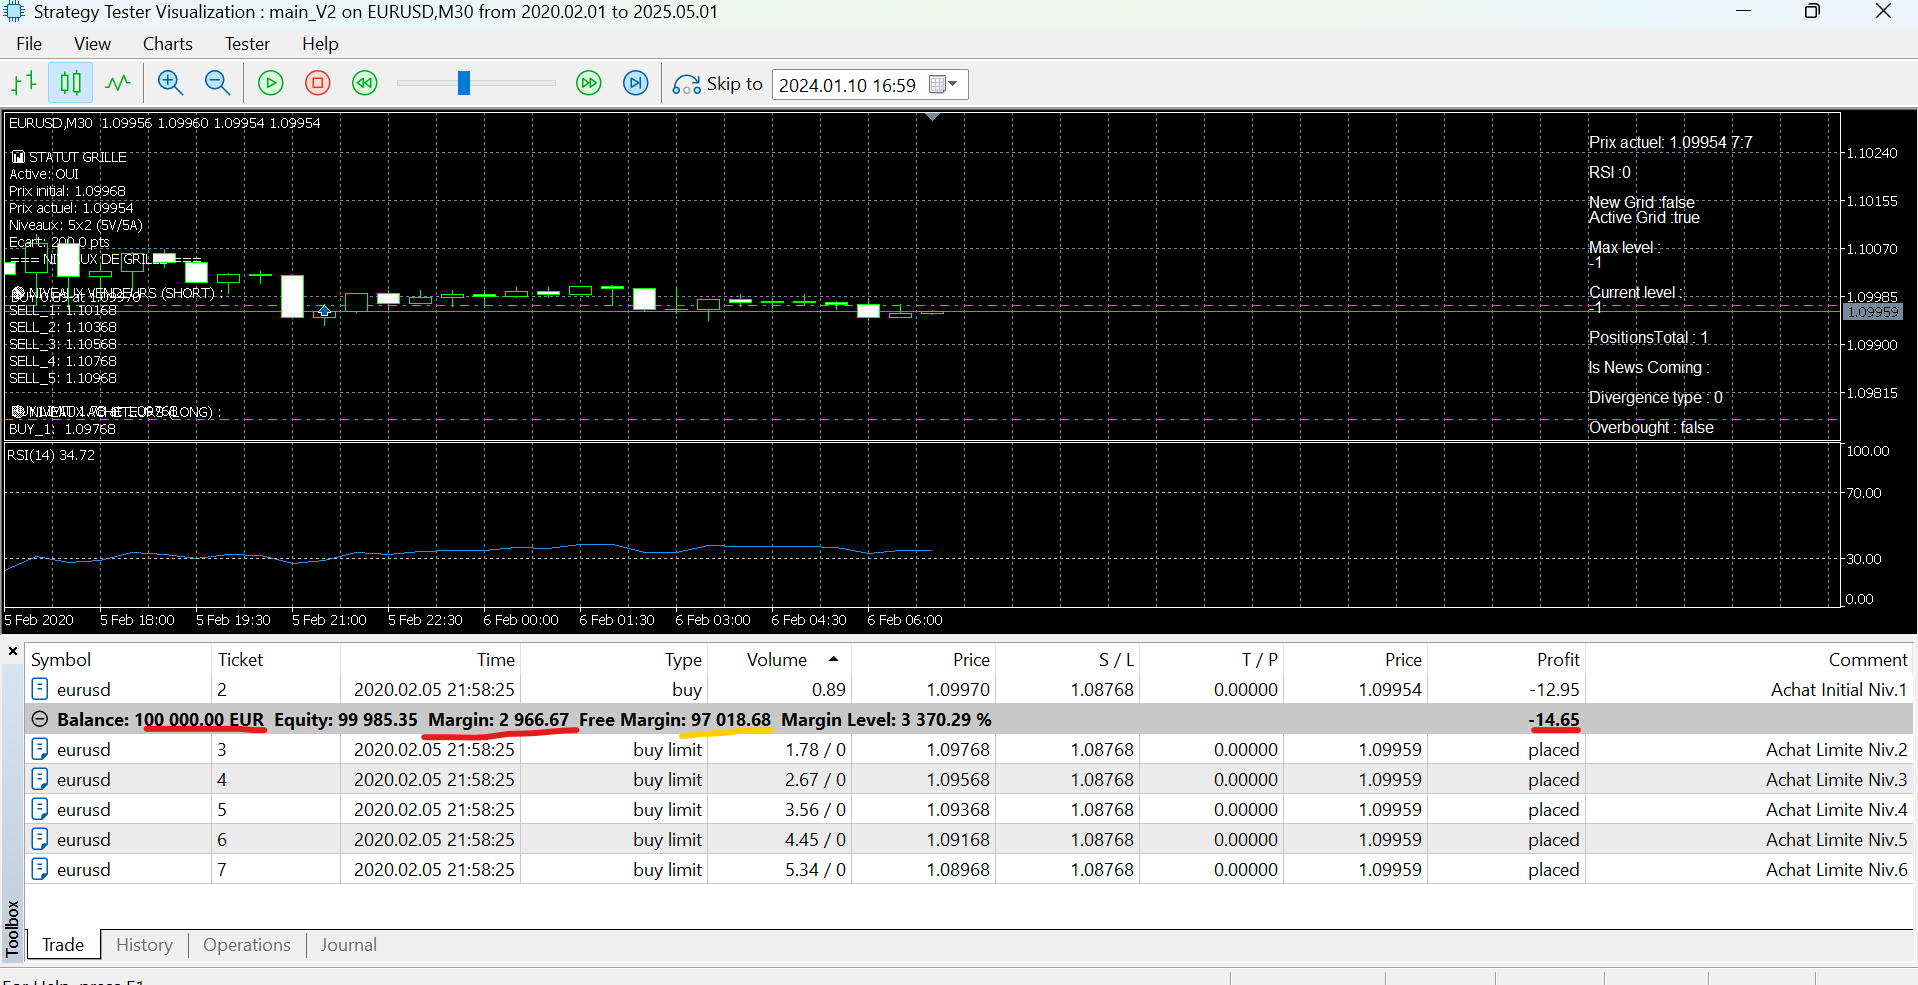1918x985 pixels.
Task: Click the Strategy Tester icon in the title bar
Action: point(14,12)
